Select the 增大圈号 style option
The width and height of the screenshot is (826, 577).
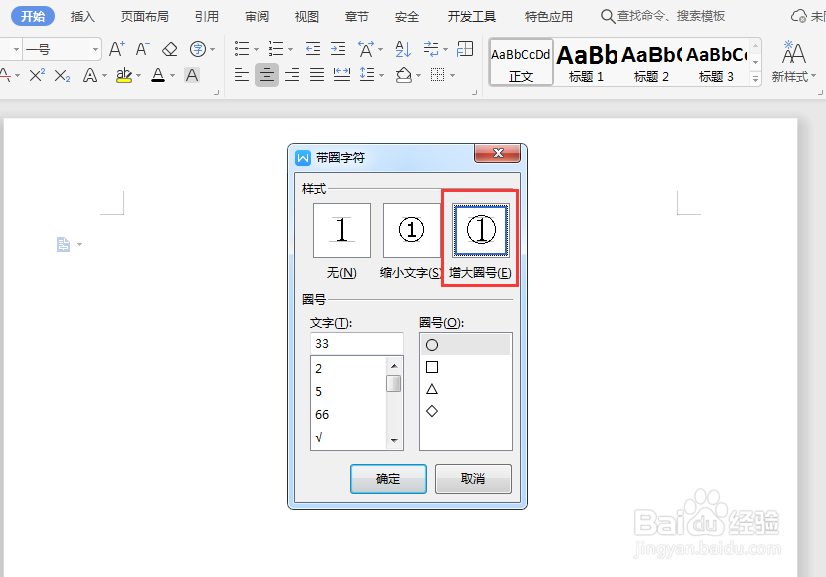pos(481,230)
